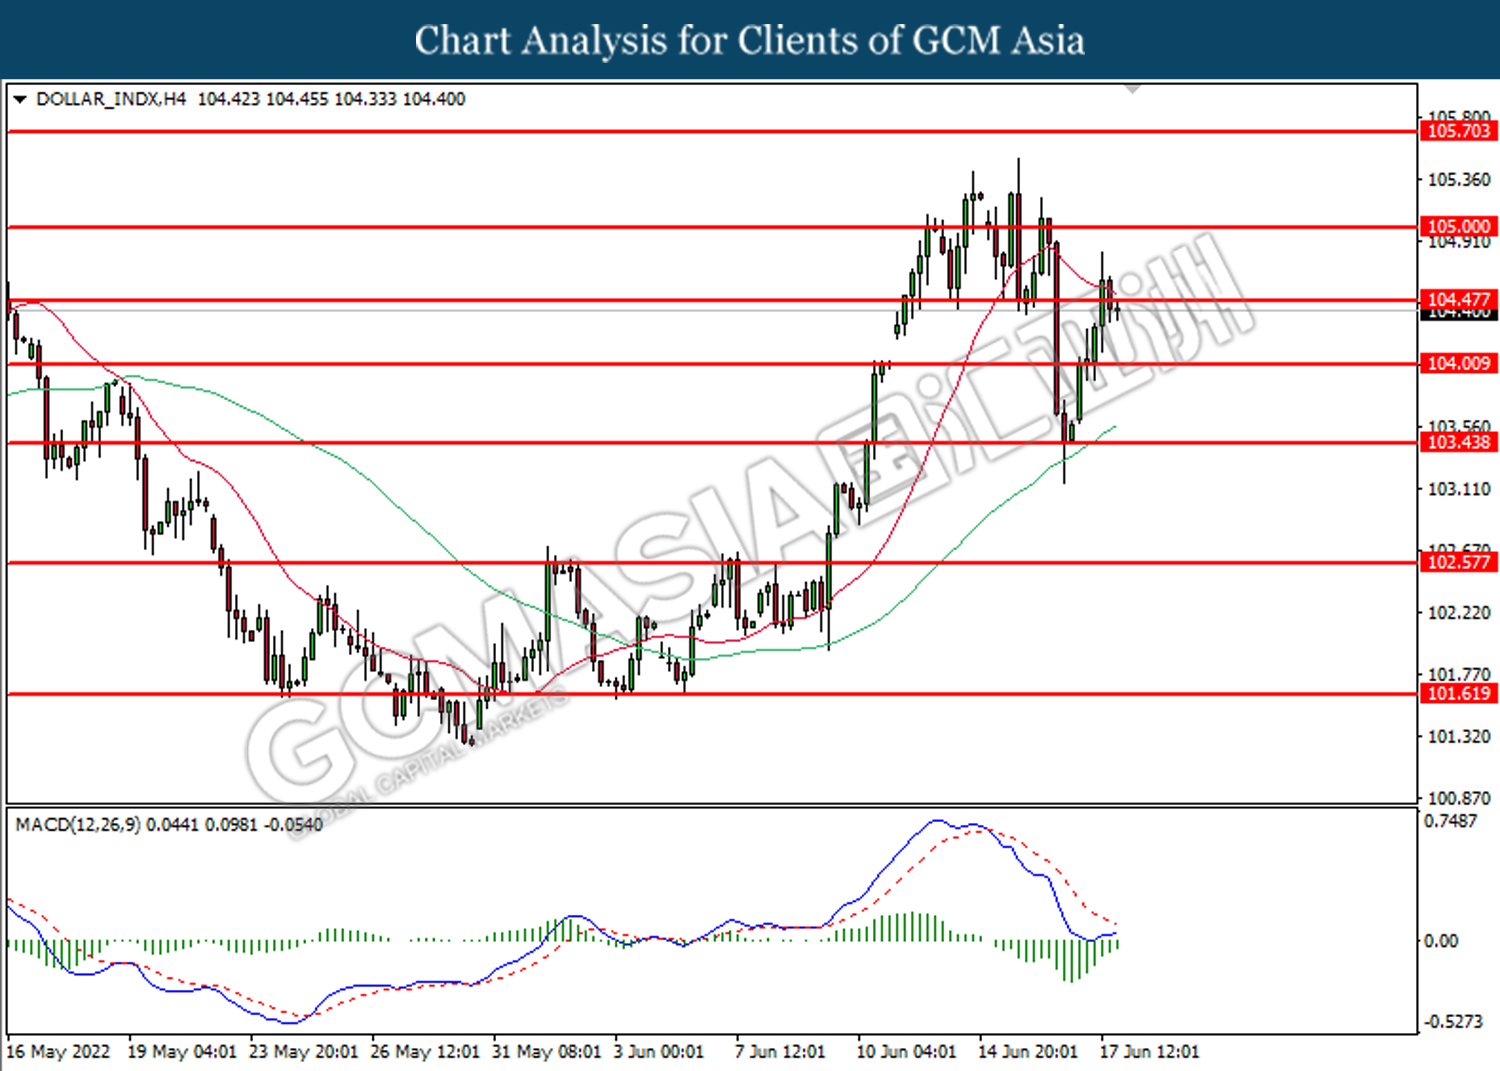Select the DOLLAR_INDX,H4 symbol label
This screenshot has width=1500, height=1071.
[111, 99]
